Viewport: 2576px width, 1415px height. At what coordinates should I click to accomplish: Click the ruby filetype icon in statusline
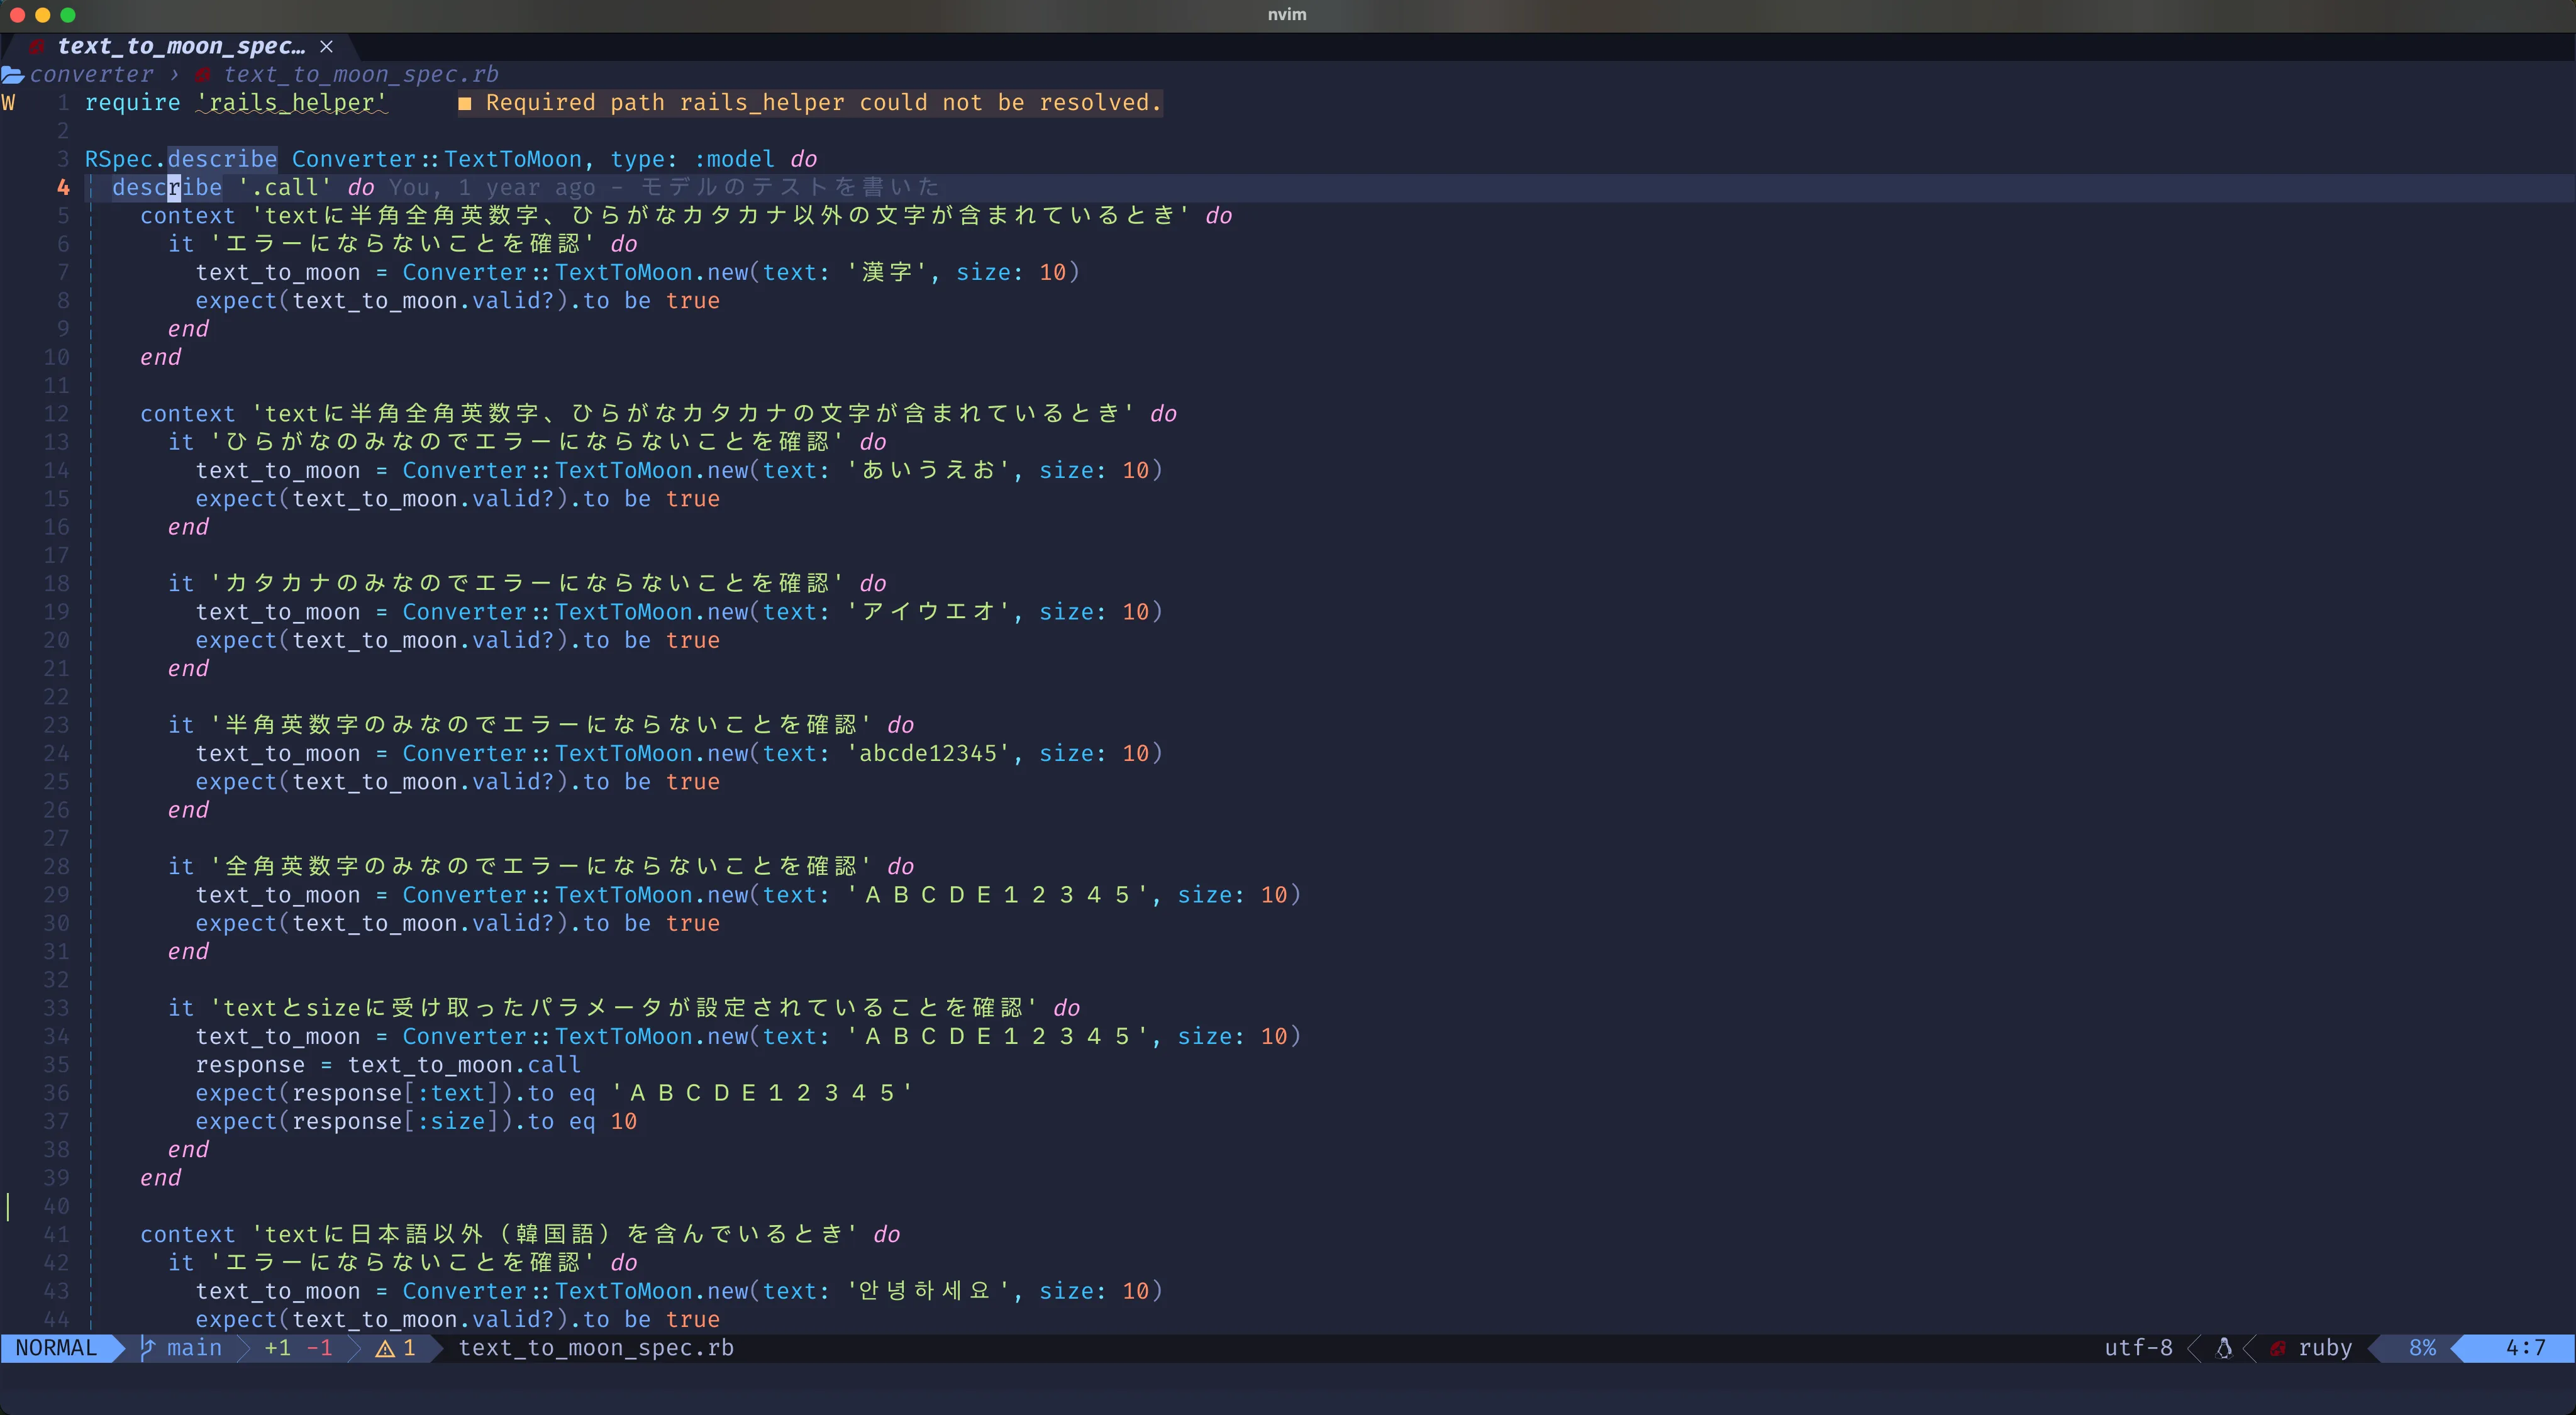[2278, 1349]
